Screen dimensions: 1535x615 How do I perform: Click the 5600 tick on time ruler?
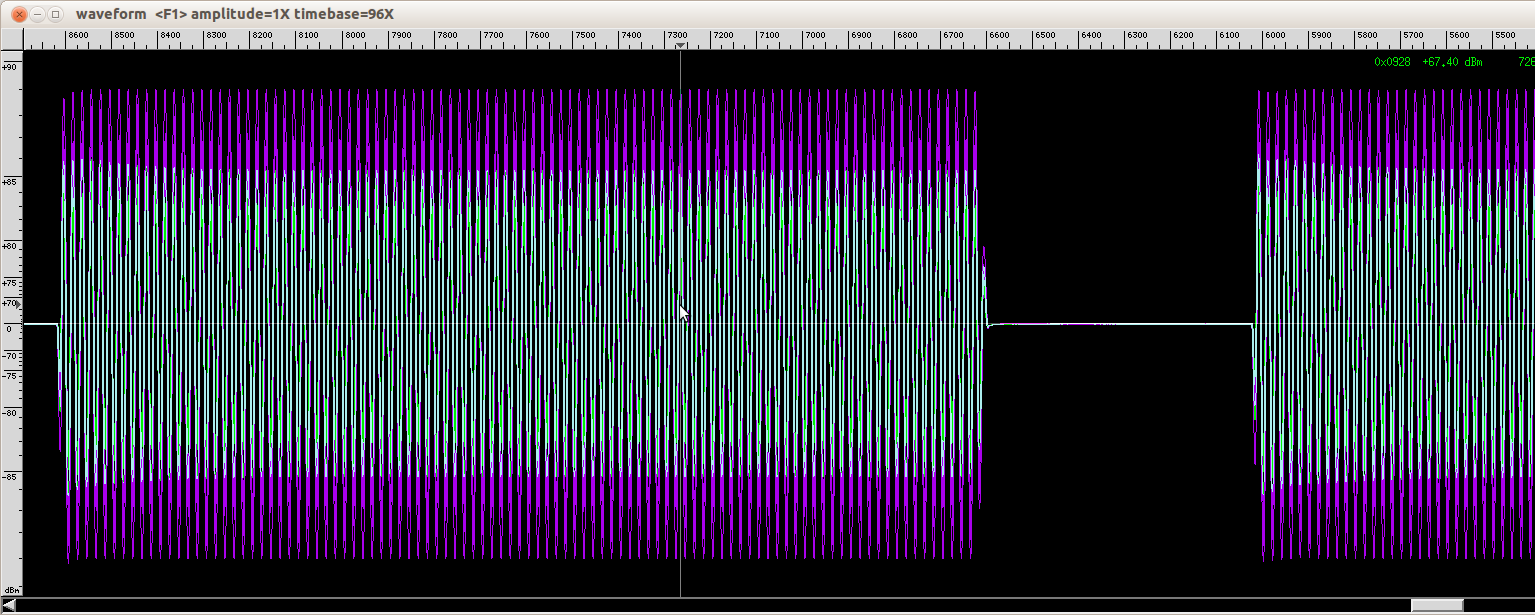point(1459,35)
